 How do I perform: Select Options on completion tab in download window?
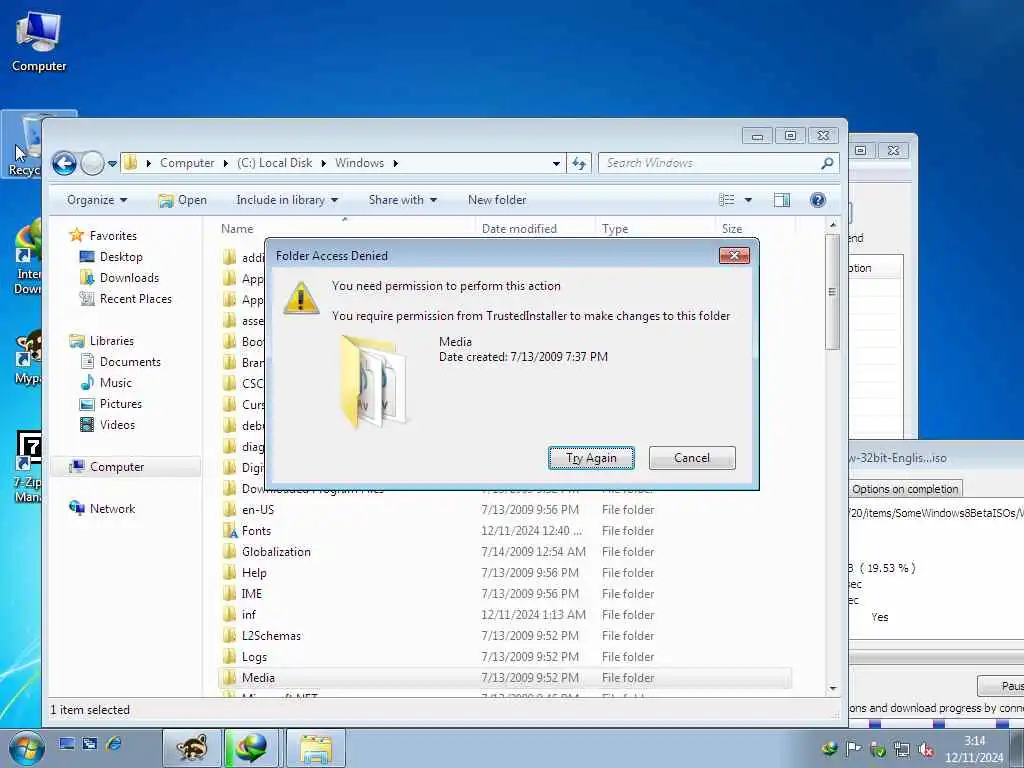pyautogui.click(x=905, y=489)
